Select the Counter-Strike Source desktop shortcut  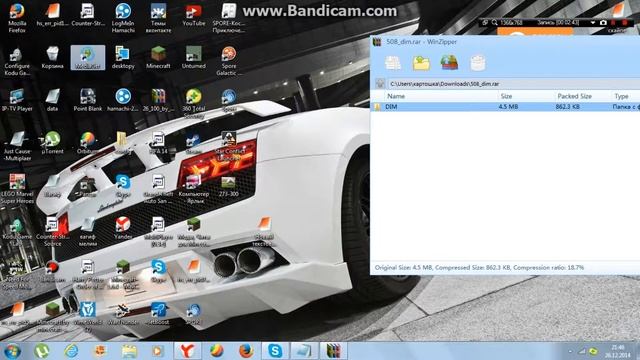[x=52, y=232]
